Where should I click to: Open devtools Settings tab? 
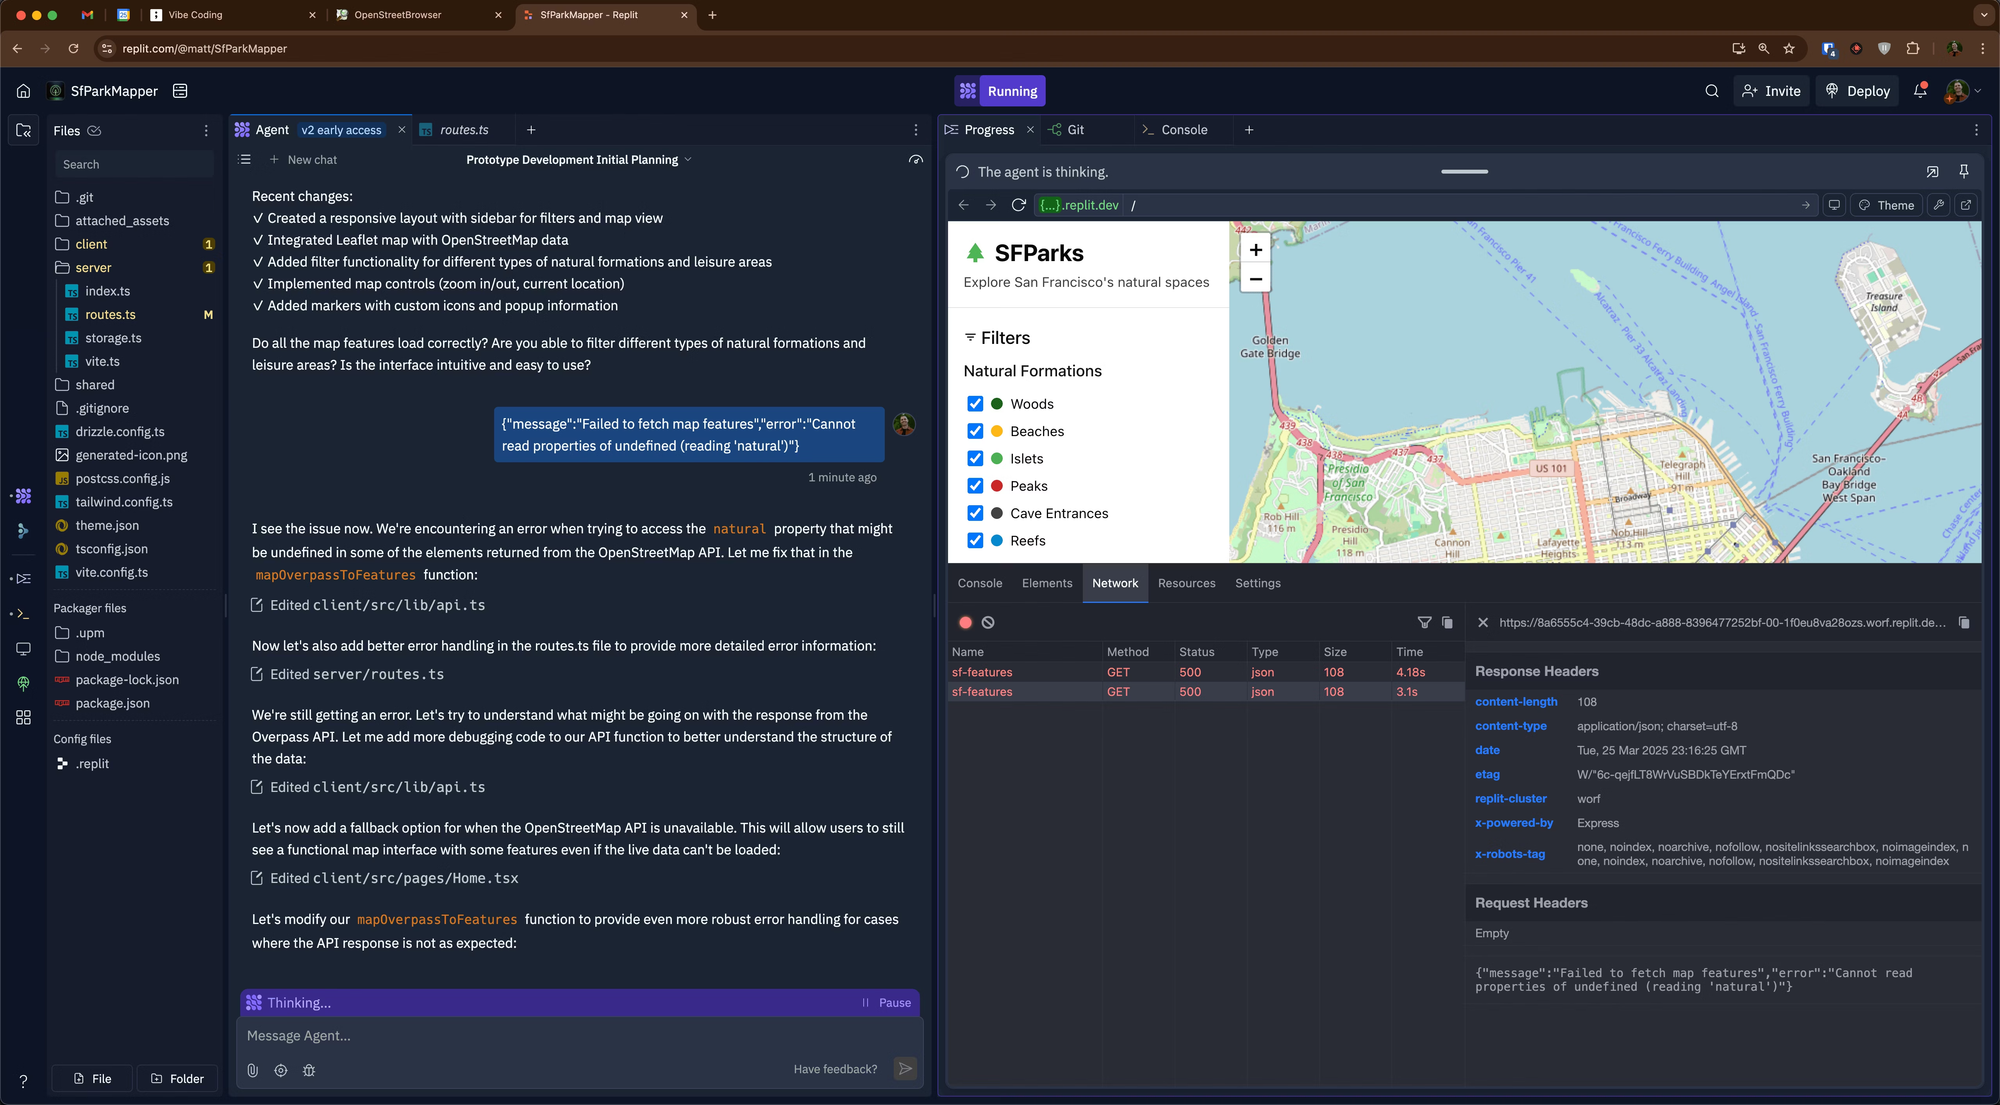coord(1258,583)
